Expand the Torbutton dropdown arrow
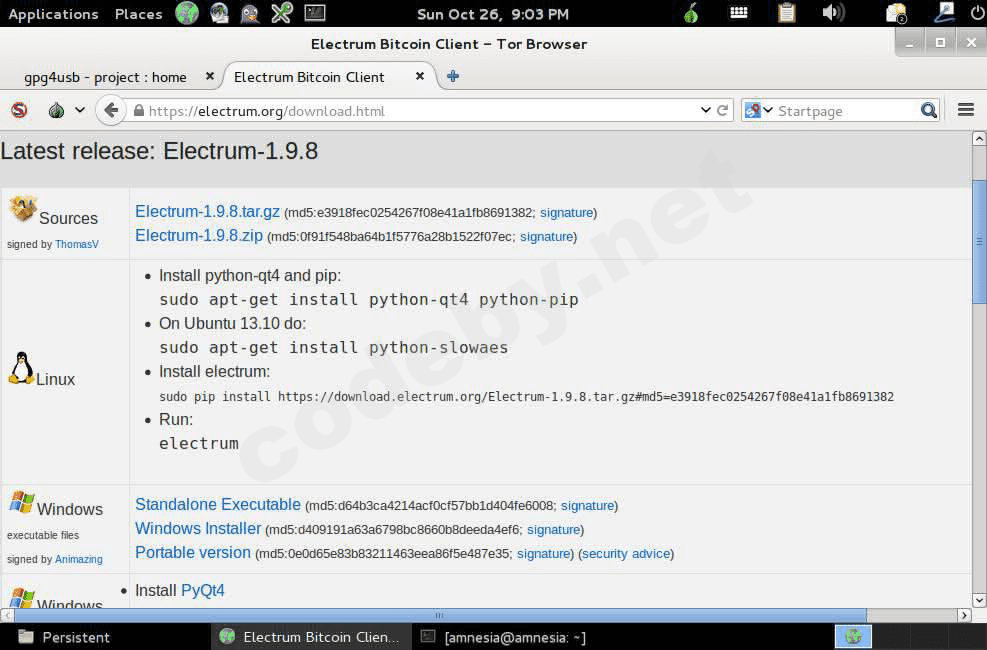The height and width of the screenshot is (650, 987). (x=80, y=110)
